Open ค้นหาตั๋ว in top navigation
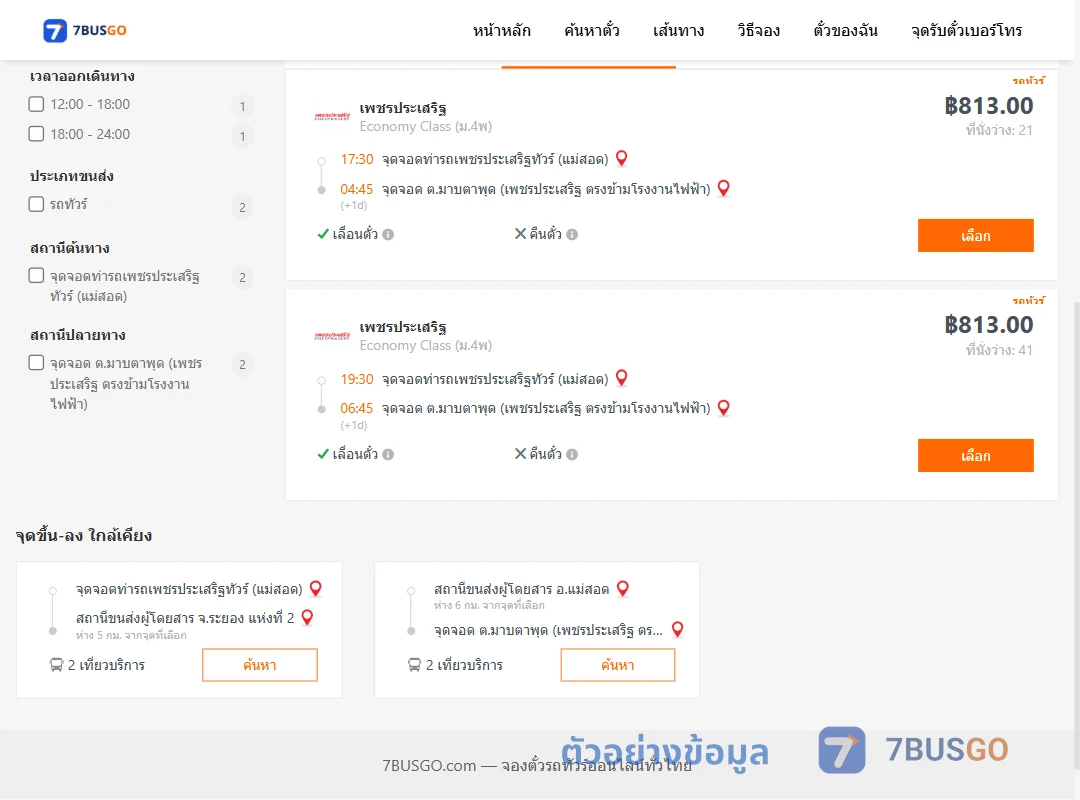The width and height of the screenshot is (1080, 800). [x=592, y=30]
